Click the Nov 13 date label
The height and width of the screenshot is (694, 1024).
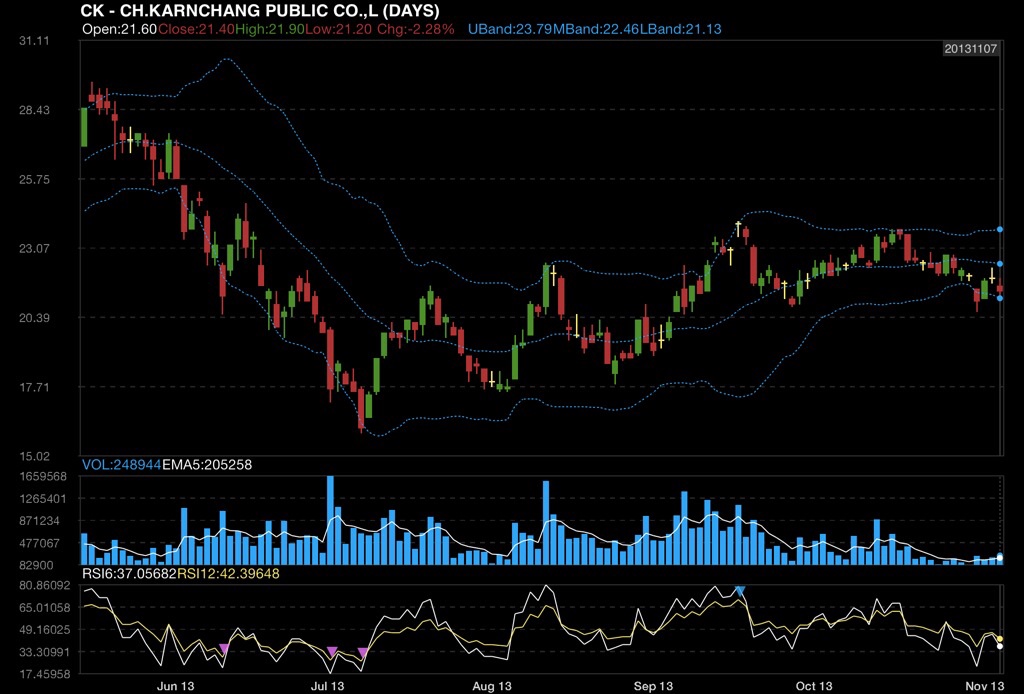point(985,686)
